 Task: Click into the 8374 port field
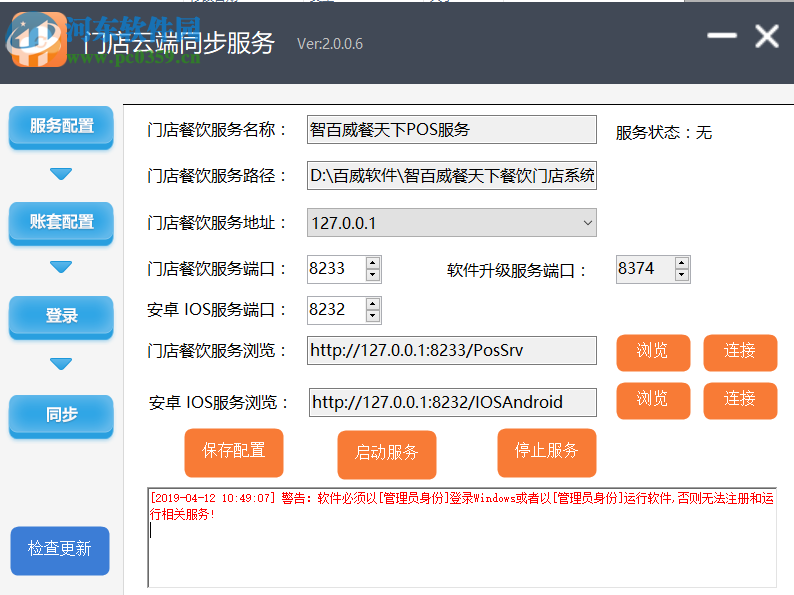646,269
